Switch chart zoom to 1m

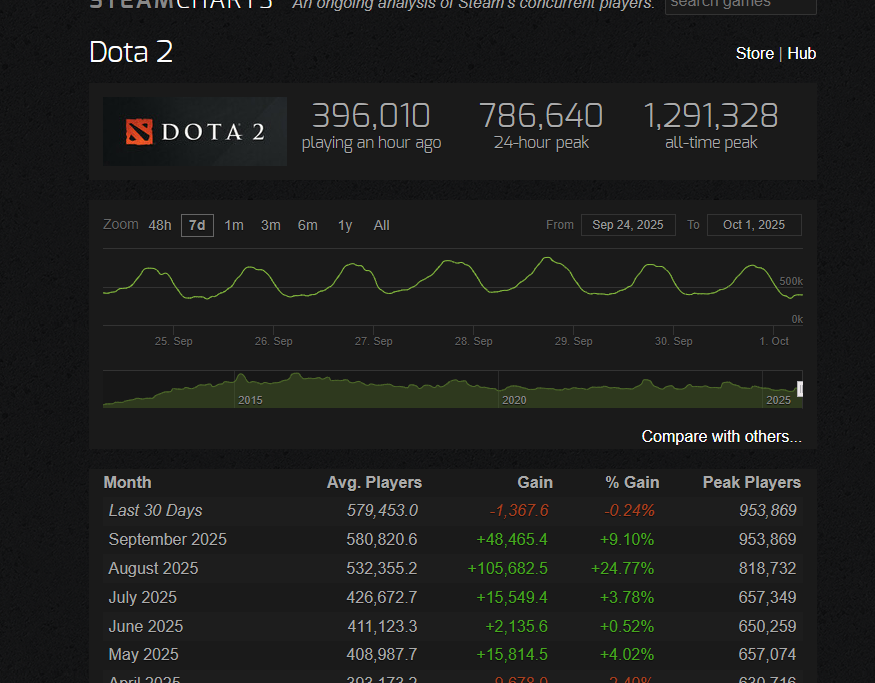[x=234, y=225]
